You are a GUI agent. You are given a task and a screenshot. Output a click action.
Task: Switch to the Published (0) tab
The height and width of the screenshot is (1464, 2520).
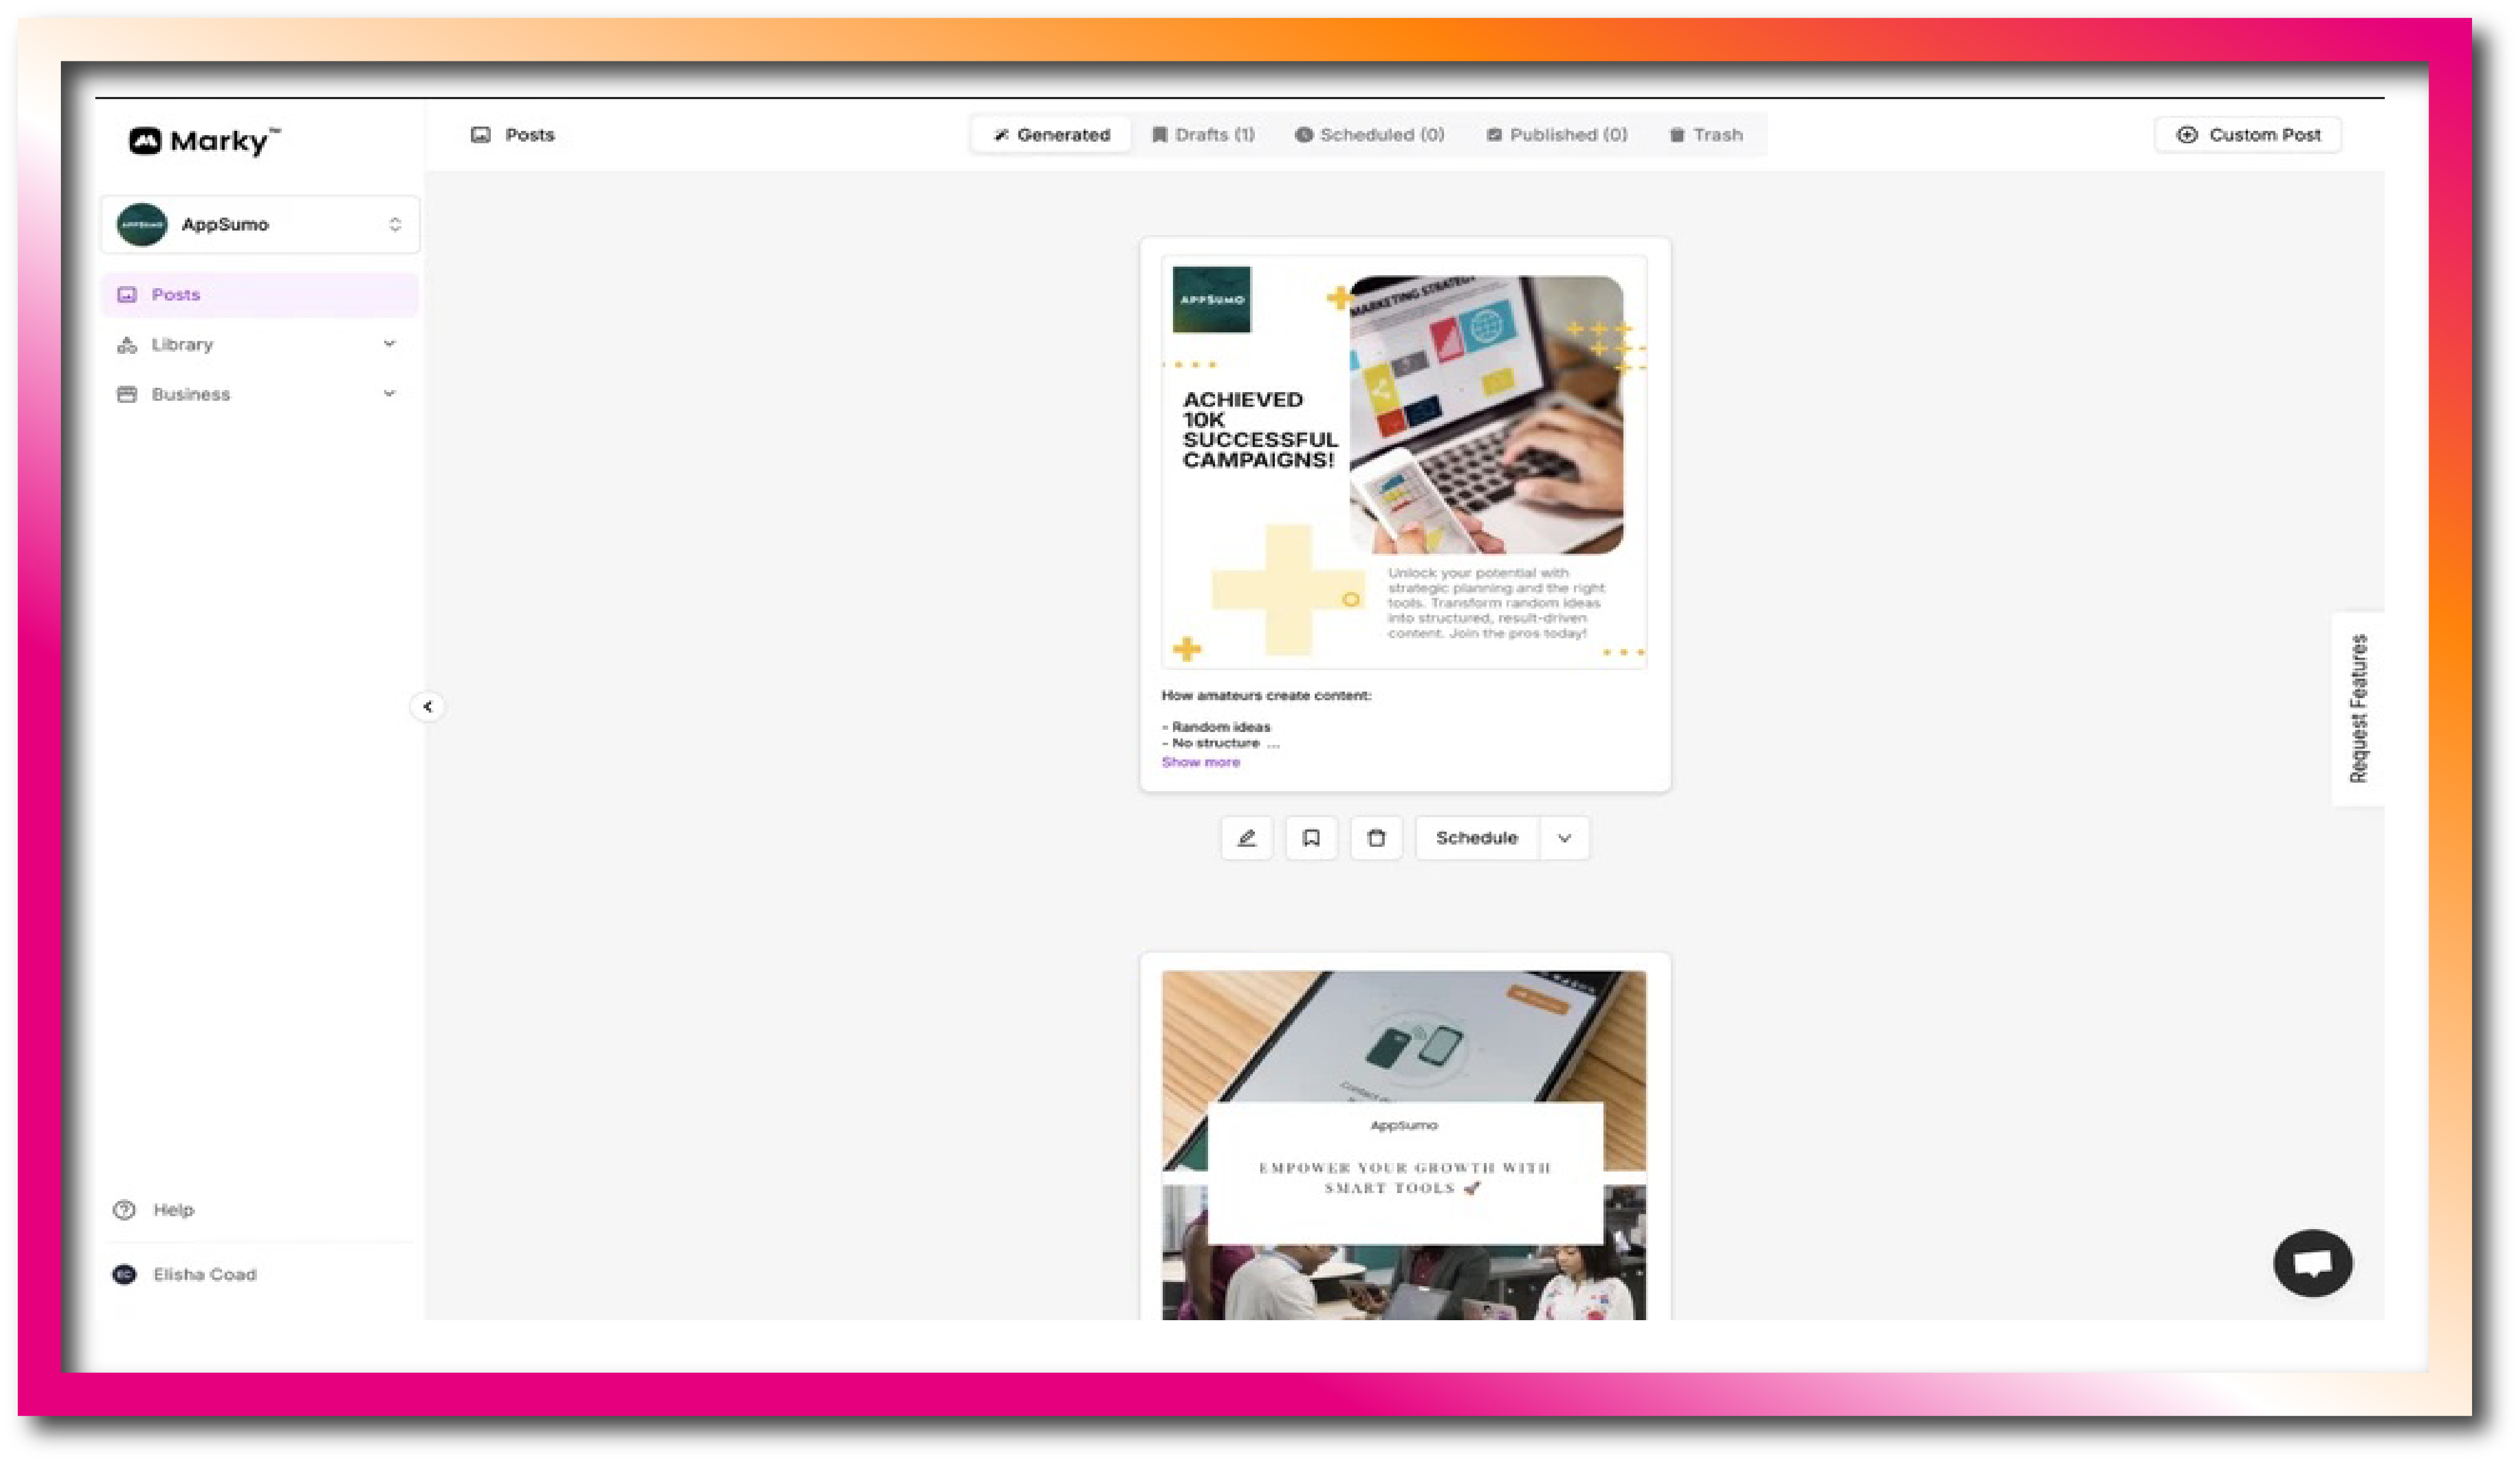1557,134
